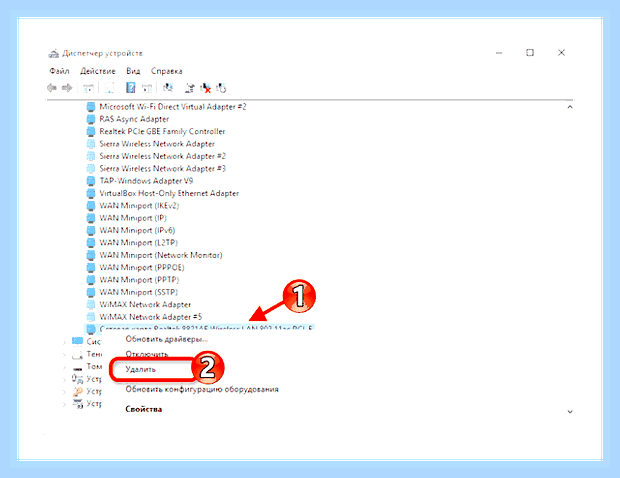Select the TAP-Windows Adapter V9 device

point(140,181)
